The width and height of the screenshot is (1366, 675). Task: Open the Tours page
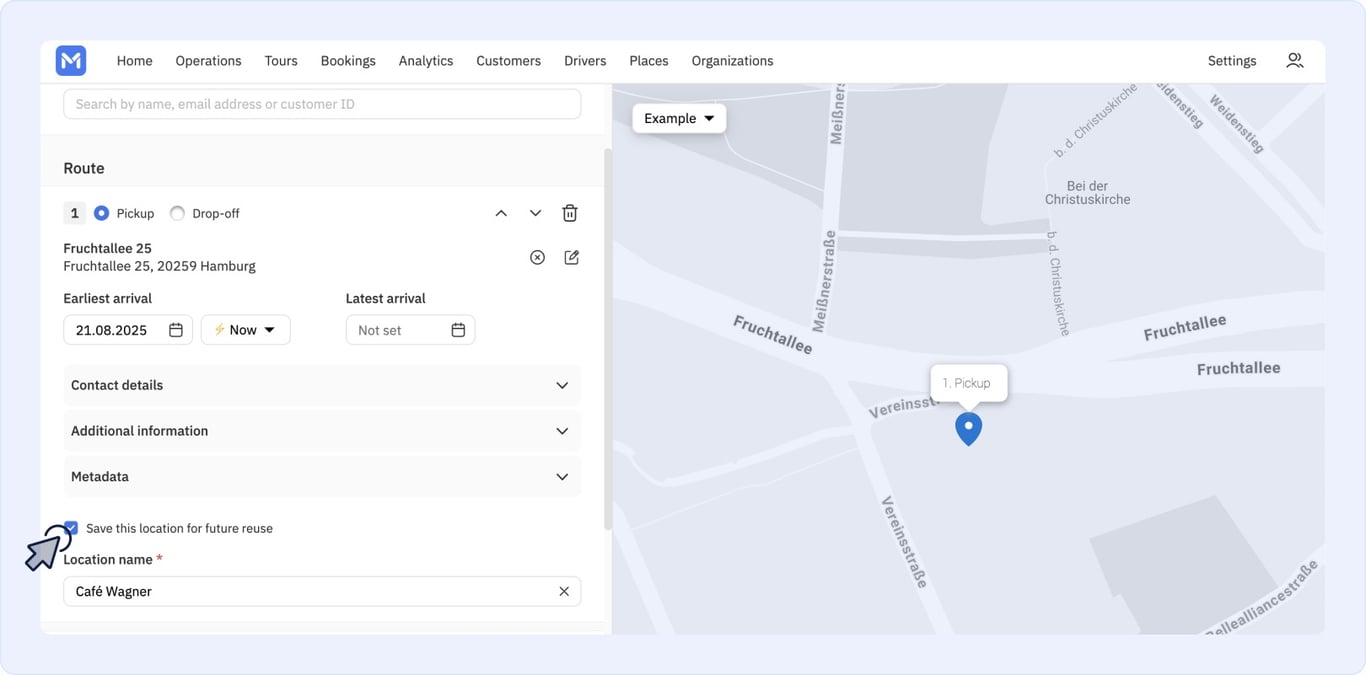pos(281,61)
